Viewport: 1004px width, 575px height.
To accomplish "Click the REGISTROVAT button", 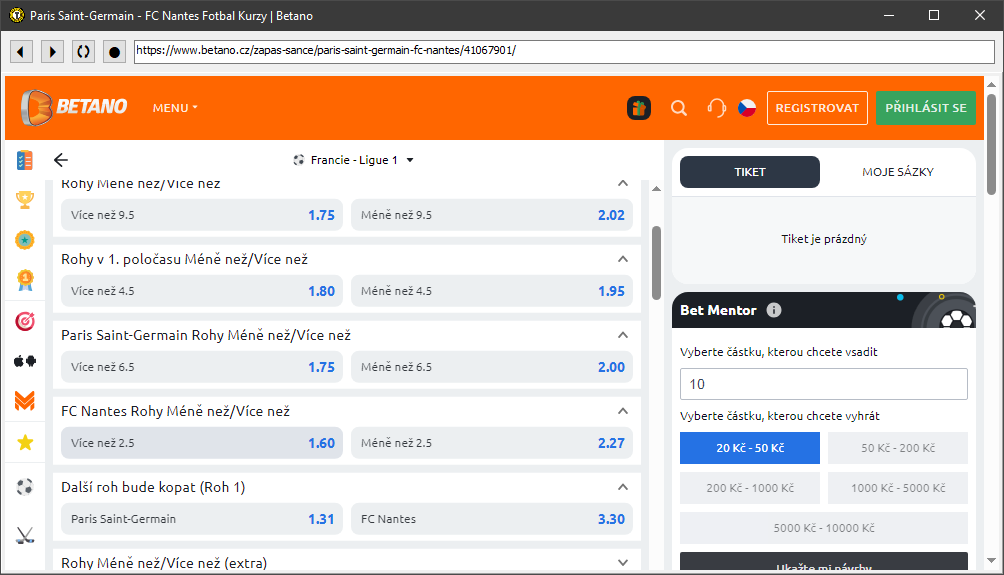I will 817,108.
